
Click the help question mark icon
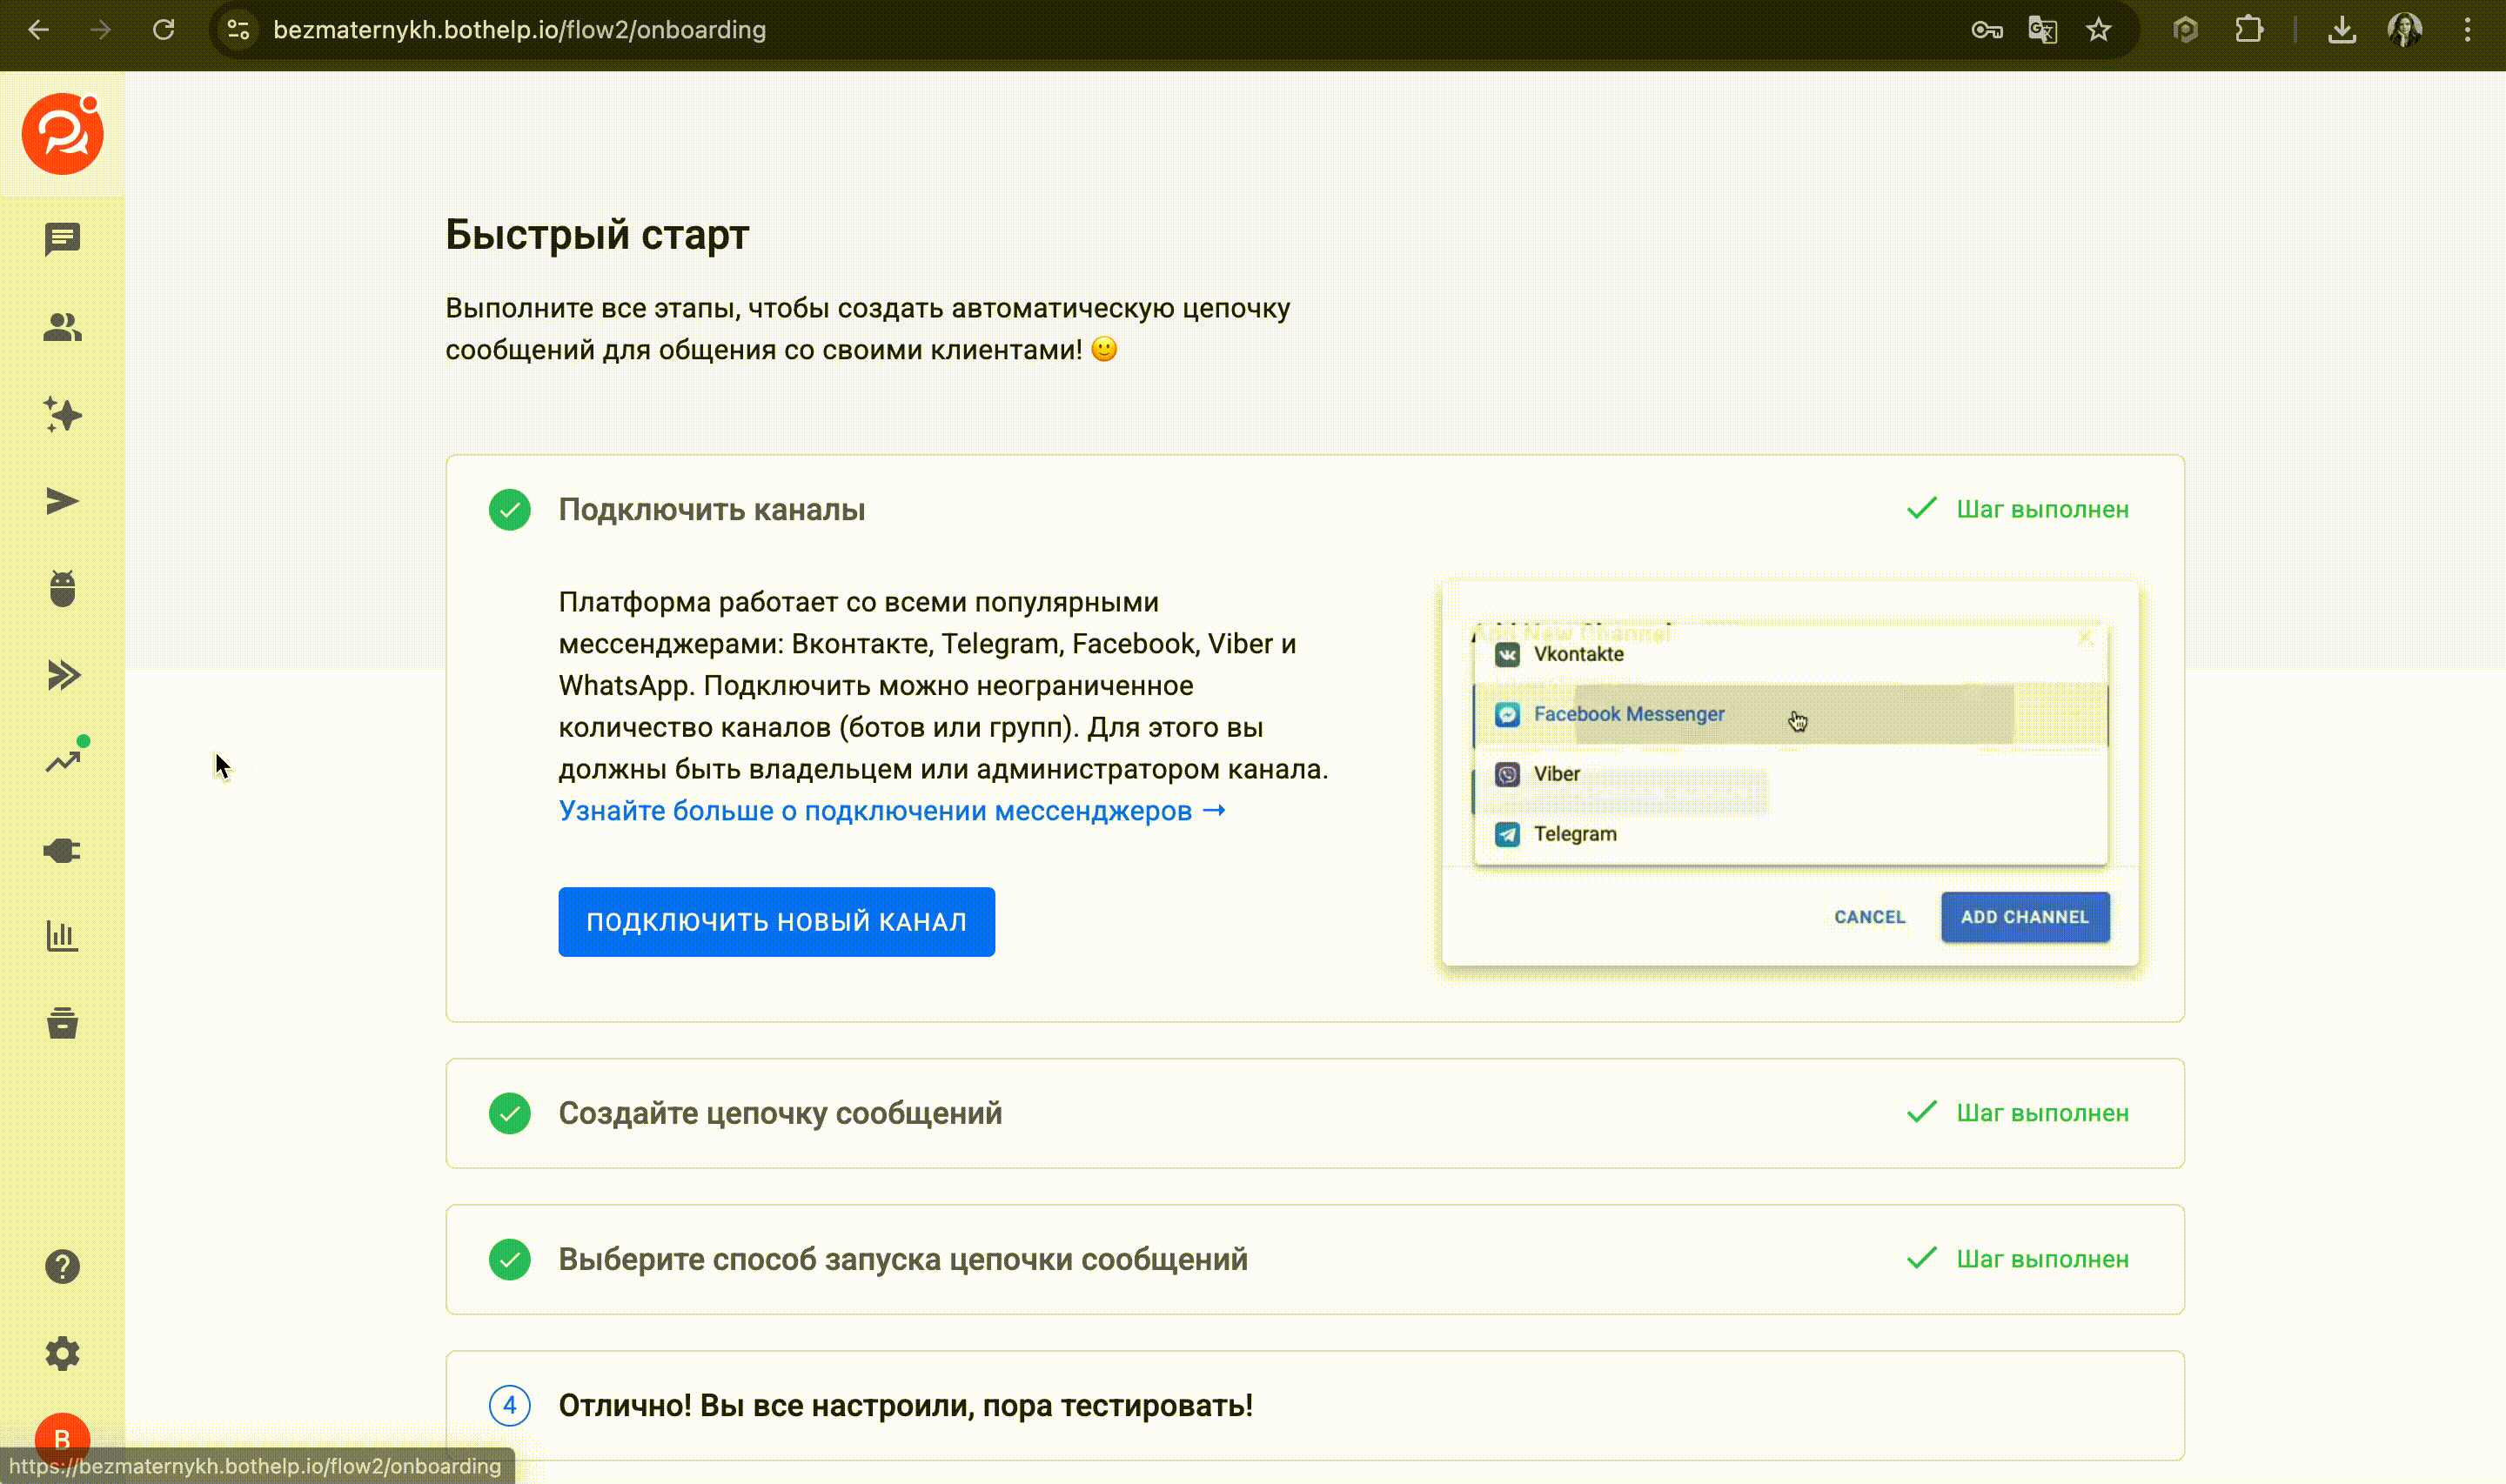pyautogui.click(x=62, y=1266)
